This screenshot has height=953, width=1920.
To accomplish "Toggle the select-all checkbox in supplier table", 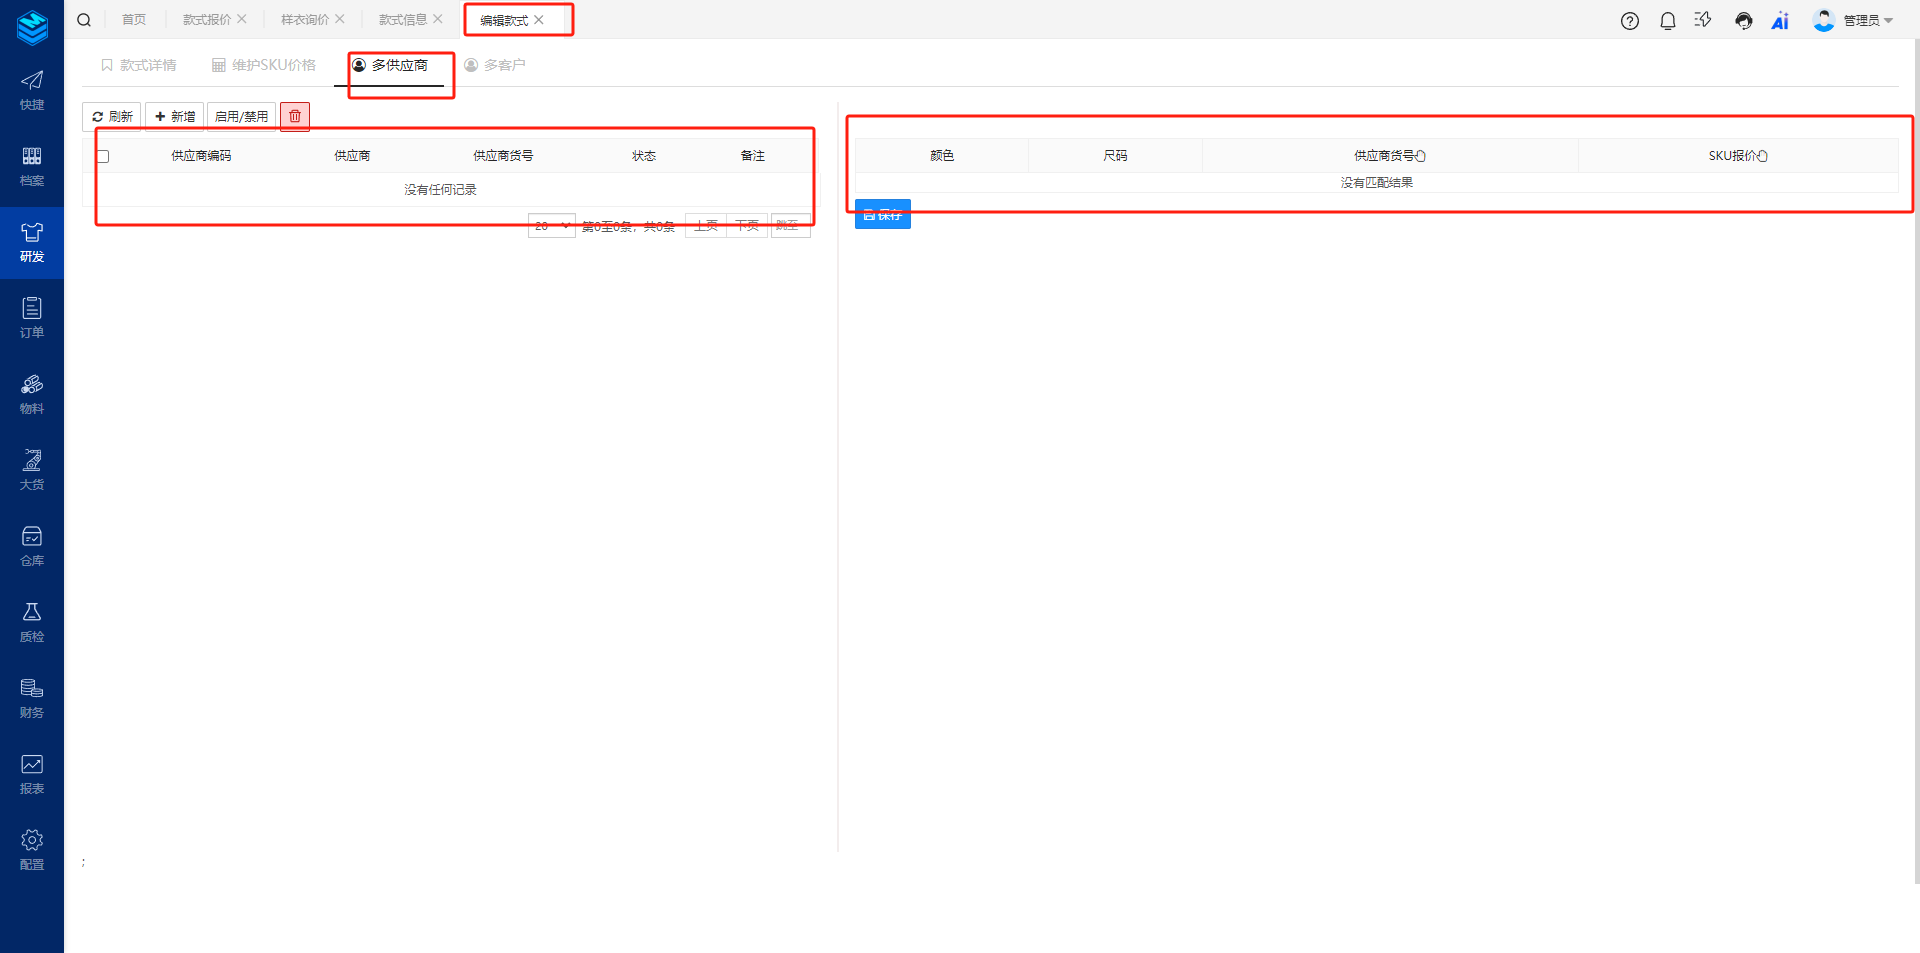I will [x=103, y=156].
